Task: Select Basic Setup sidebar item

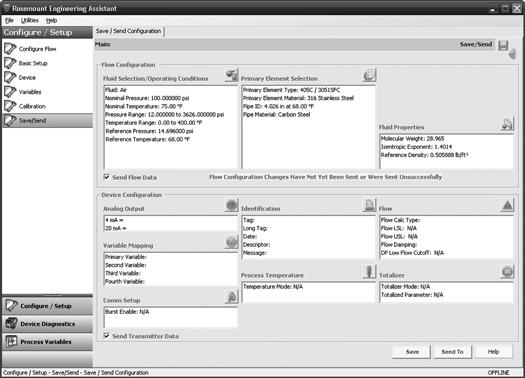Action: [x=26, y=63]
